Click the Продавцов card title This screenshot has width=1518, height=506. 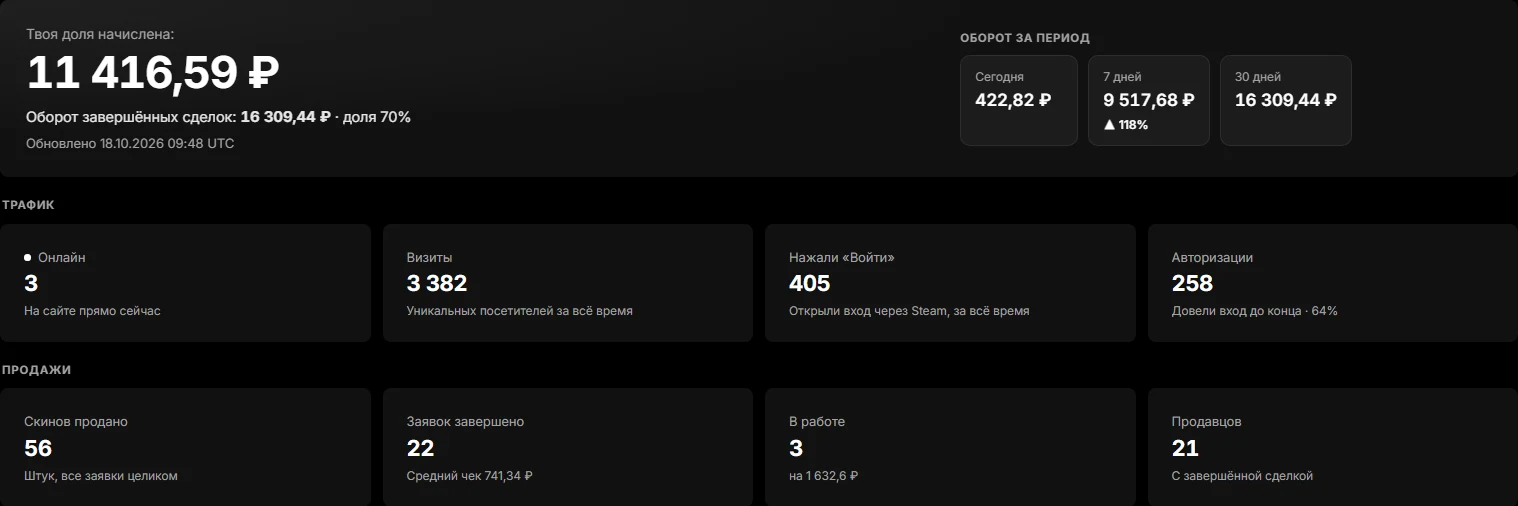coord(1206,422)
